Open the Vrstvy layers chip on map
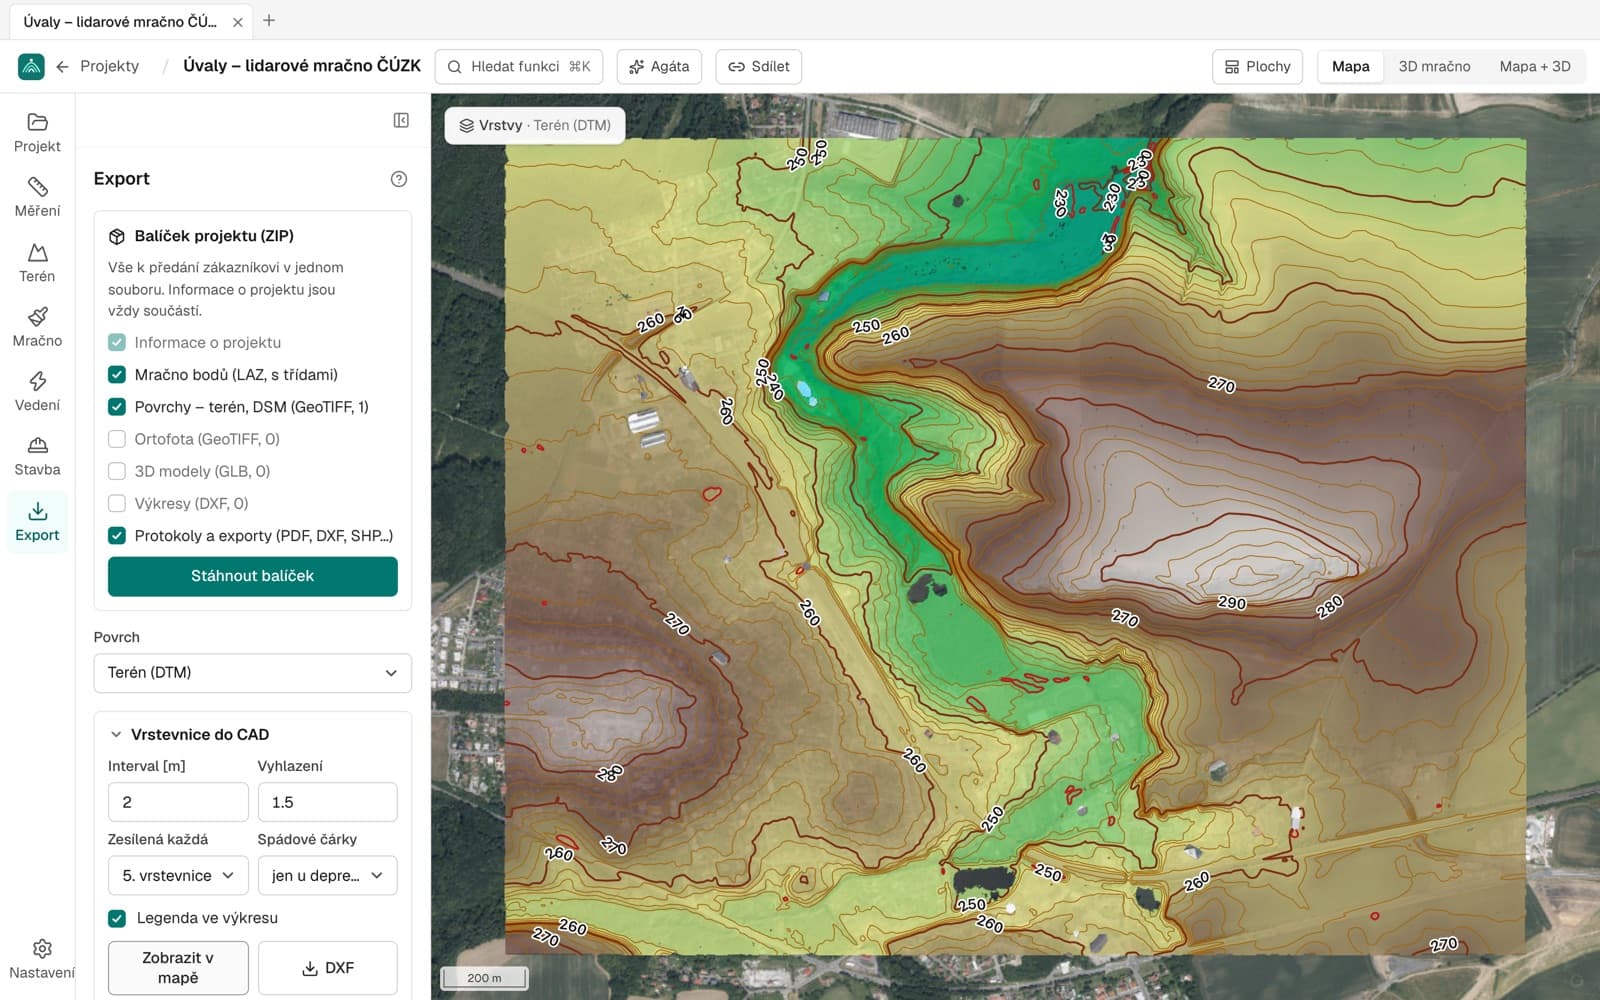 pyautogui.click(x=535, y=125)
